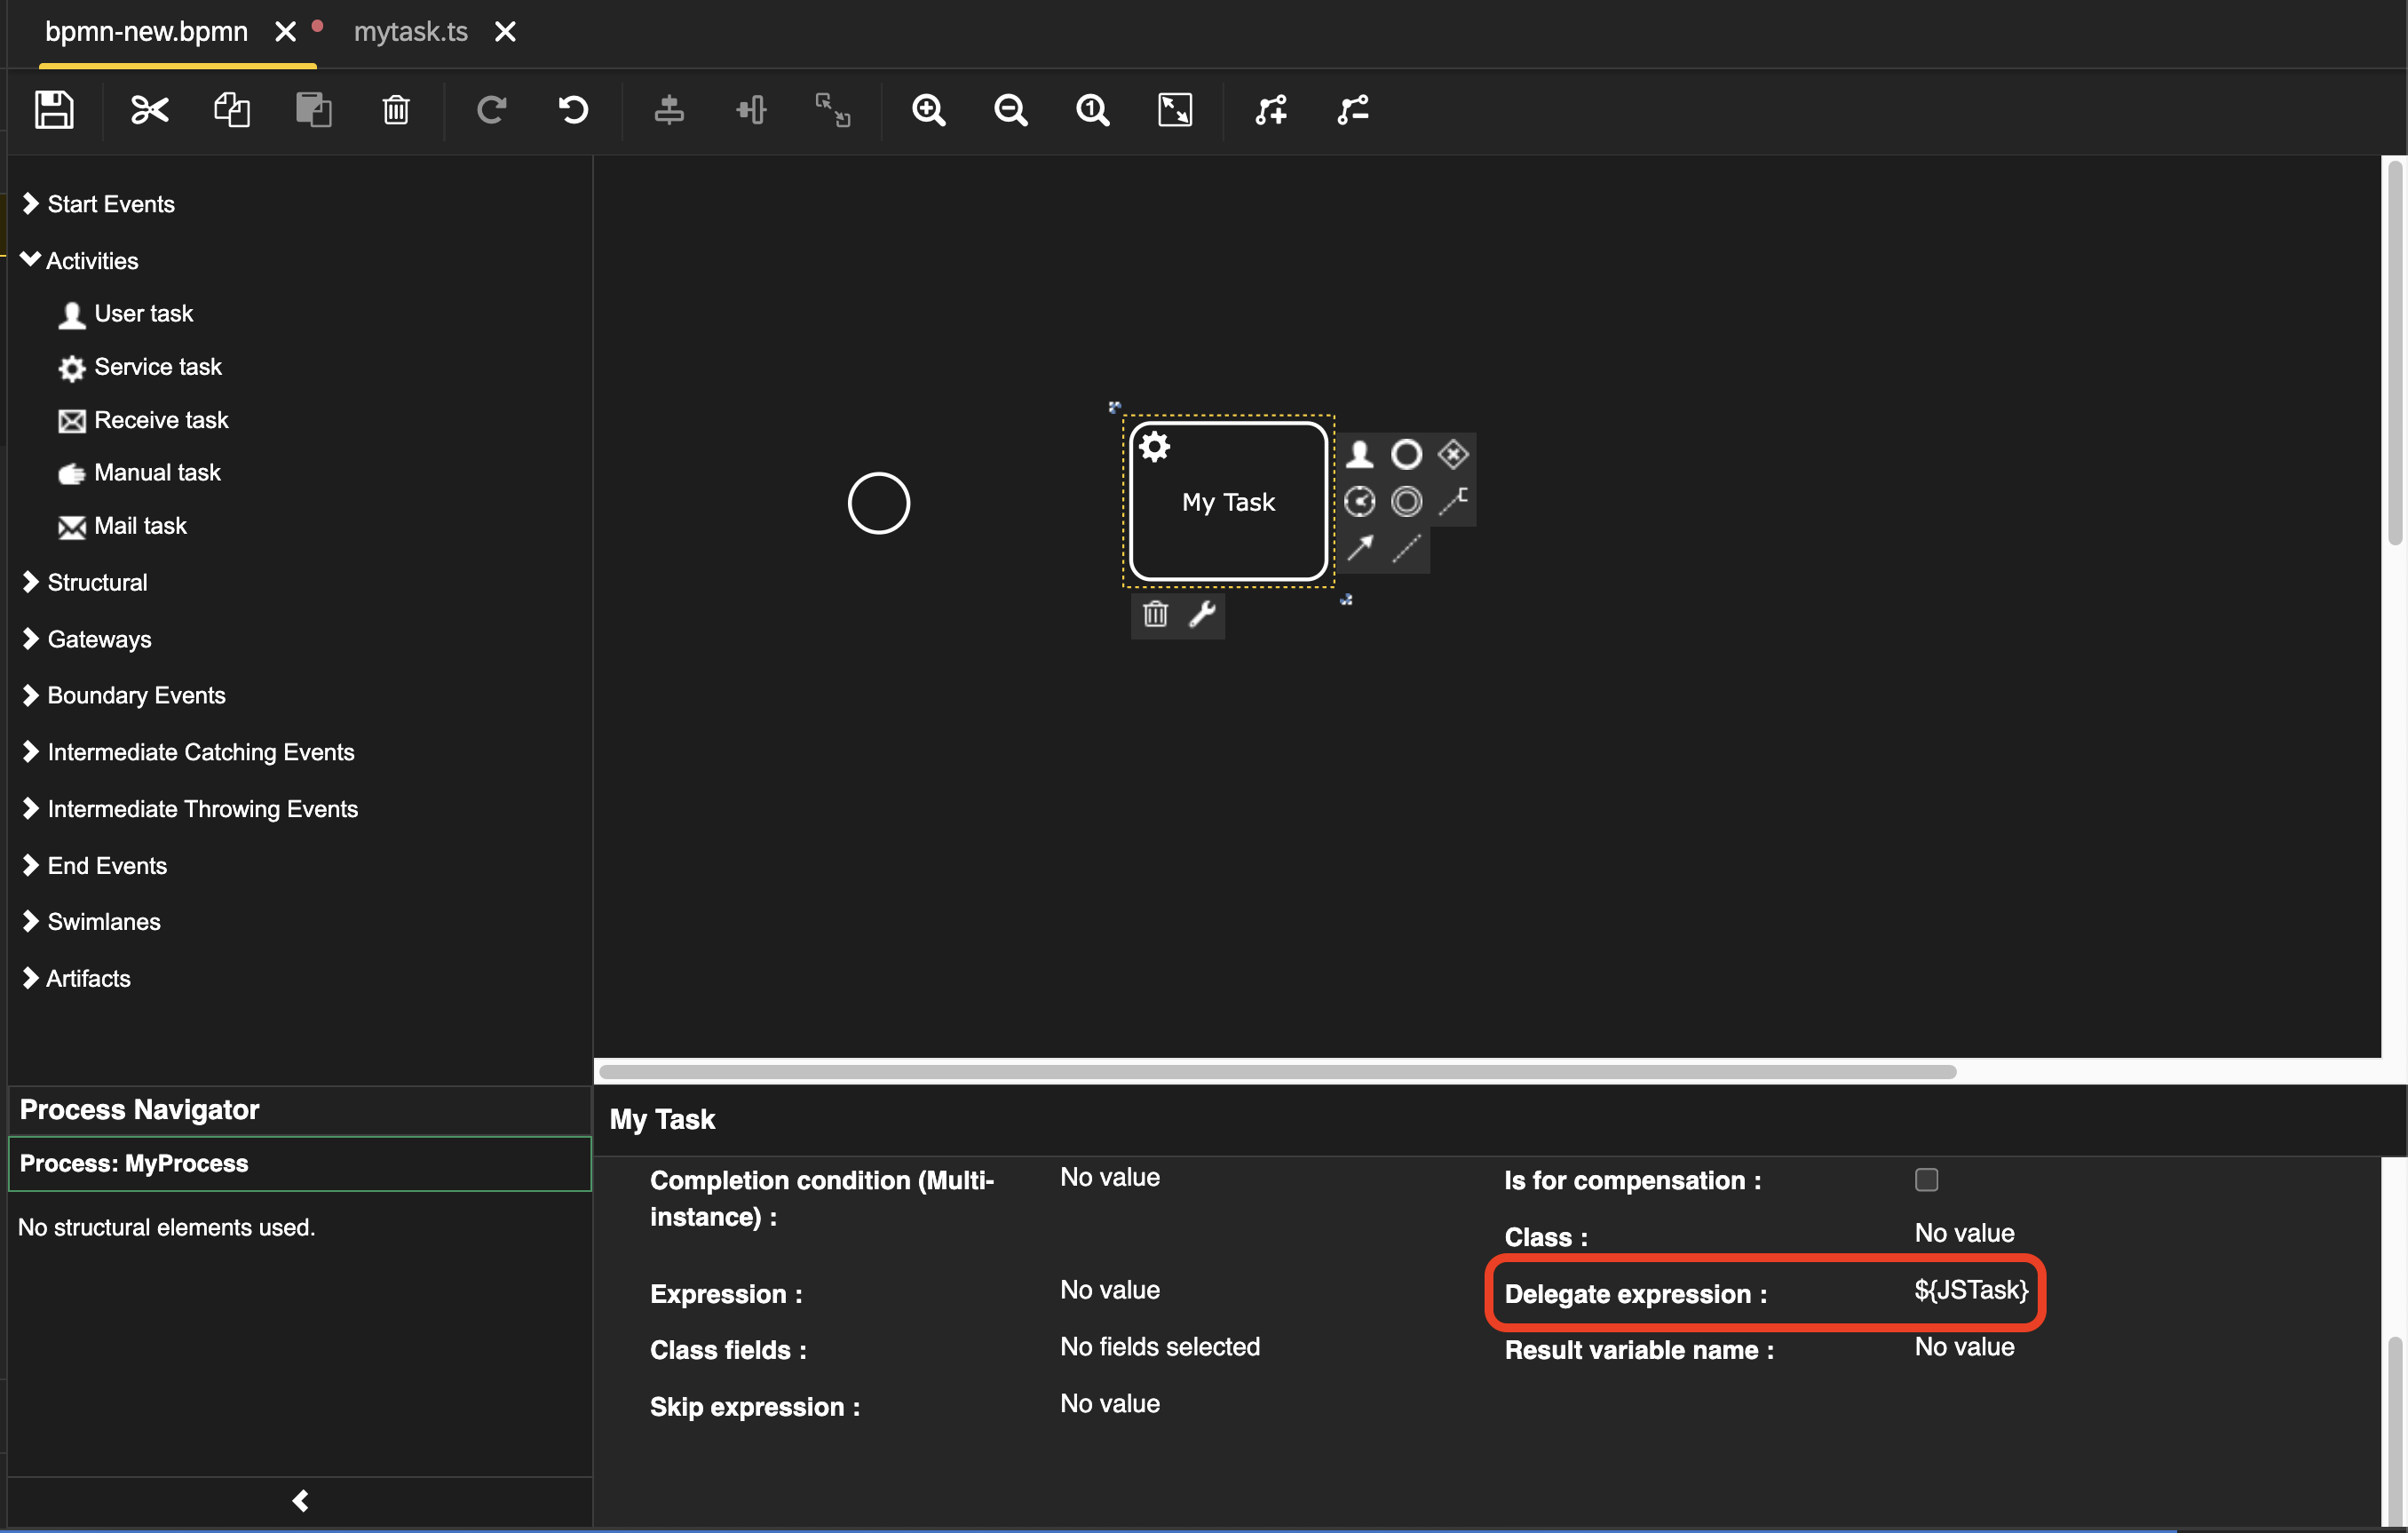Select the bpmn-new.bpmn tab
Viewport: 2408px width, 1533px height.
[146, 32]
